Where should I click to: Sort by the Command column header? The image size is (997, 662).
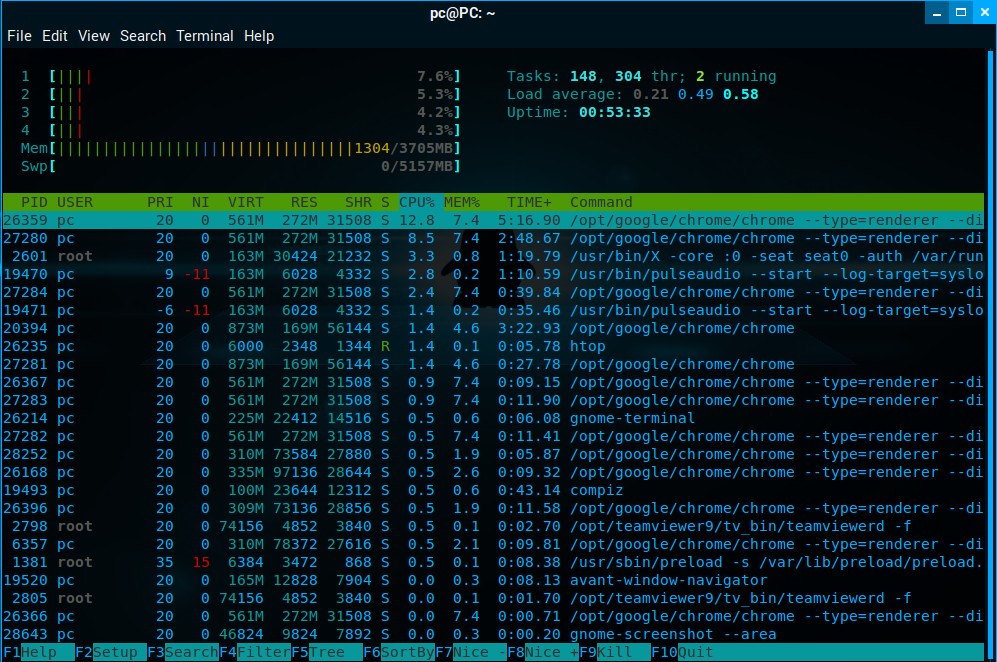[601, 202]
